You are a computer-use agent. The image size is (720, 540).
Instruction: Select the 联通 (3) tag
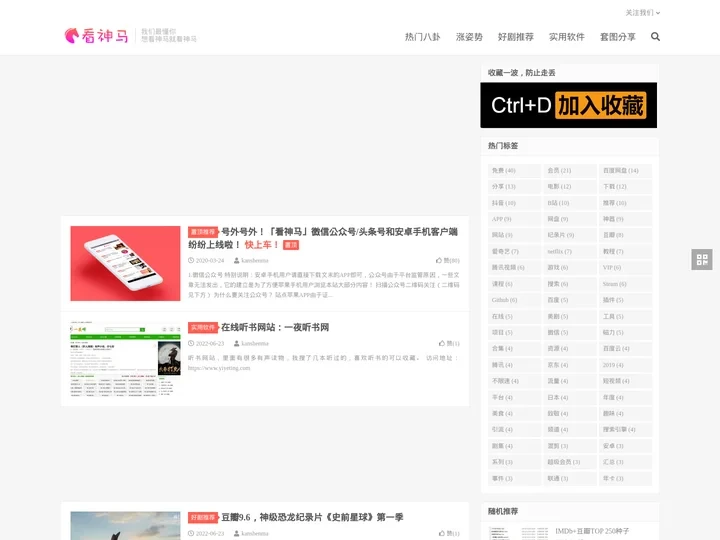570,478
